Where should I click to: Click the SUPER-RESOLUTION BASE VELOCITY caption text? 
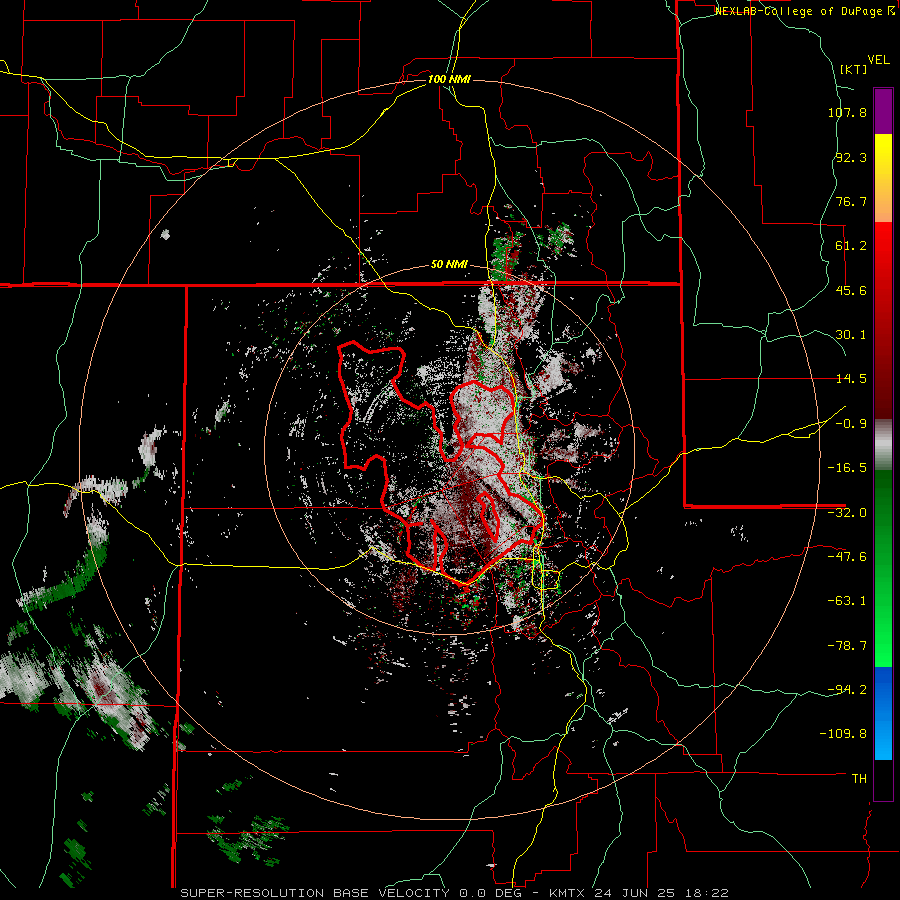[x=315, y=893]
